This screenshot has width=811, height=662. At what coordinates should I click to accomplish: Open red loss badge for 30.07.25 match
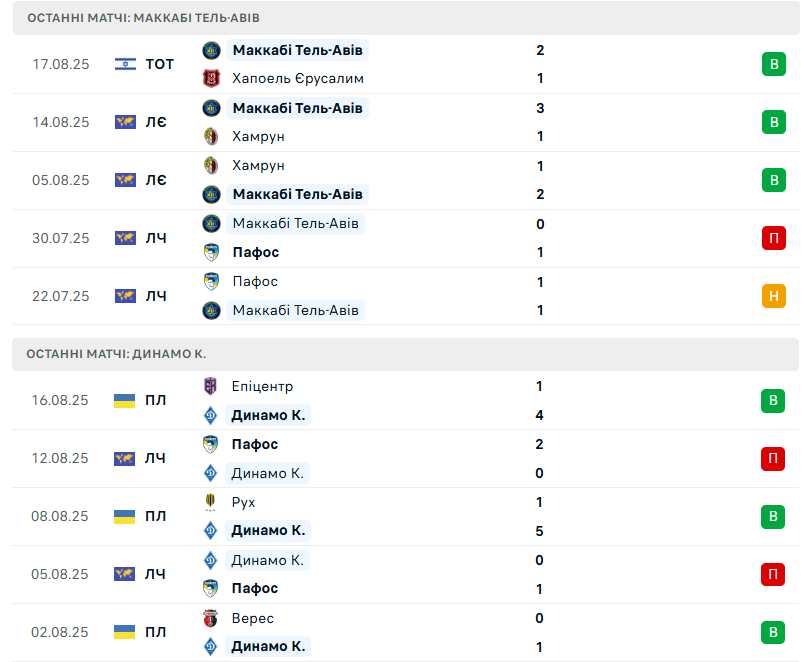coord(772,238)
